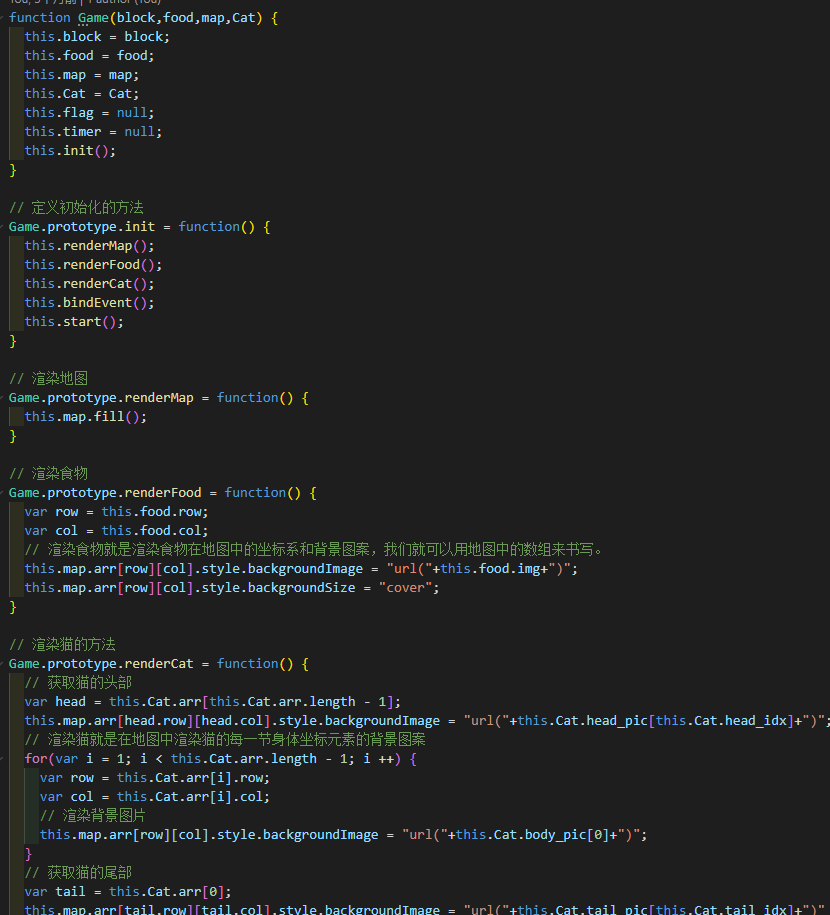Click the 'this.renderFood();' call

(x=93, y=264)
